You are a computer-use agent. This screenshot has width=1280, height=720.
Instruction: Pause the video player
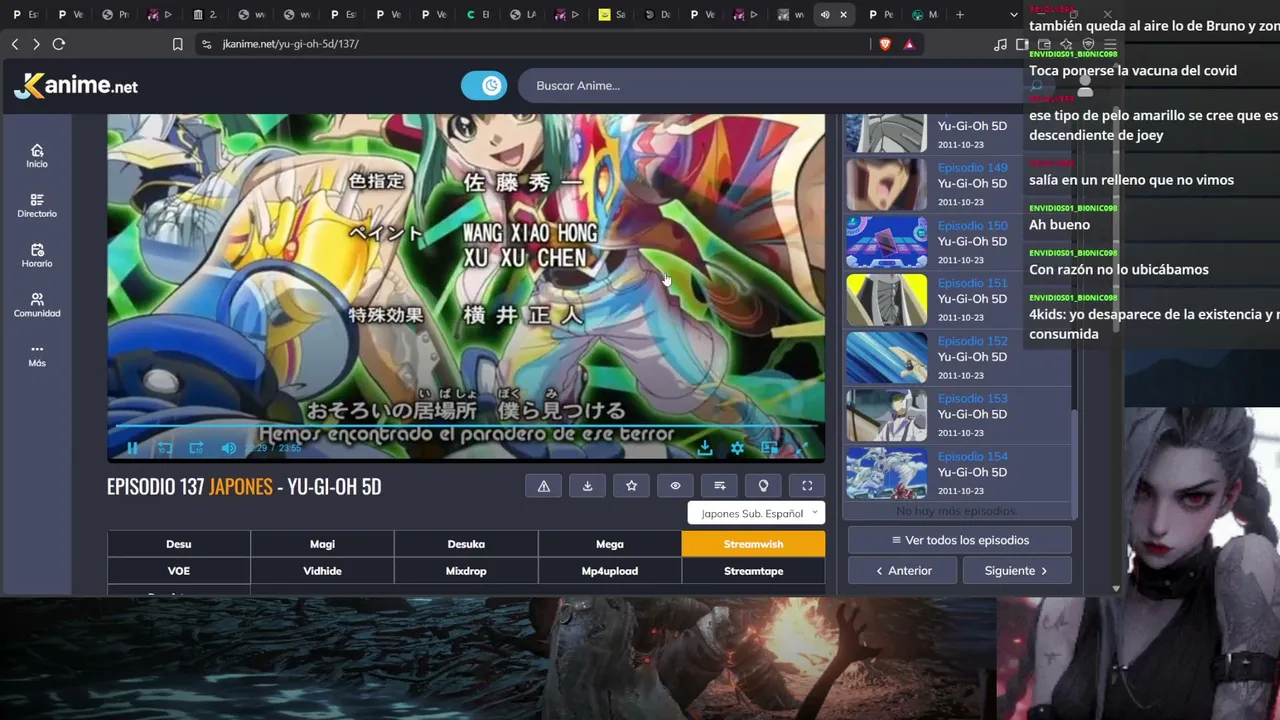(132, 448)
